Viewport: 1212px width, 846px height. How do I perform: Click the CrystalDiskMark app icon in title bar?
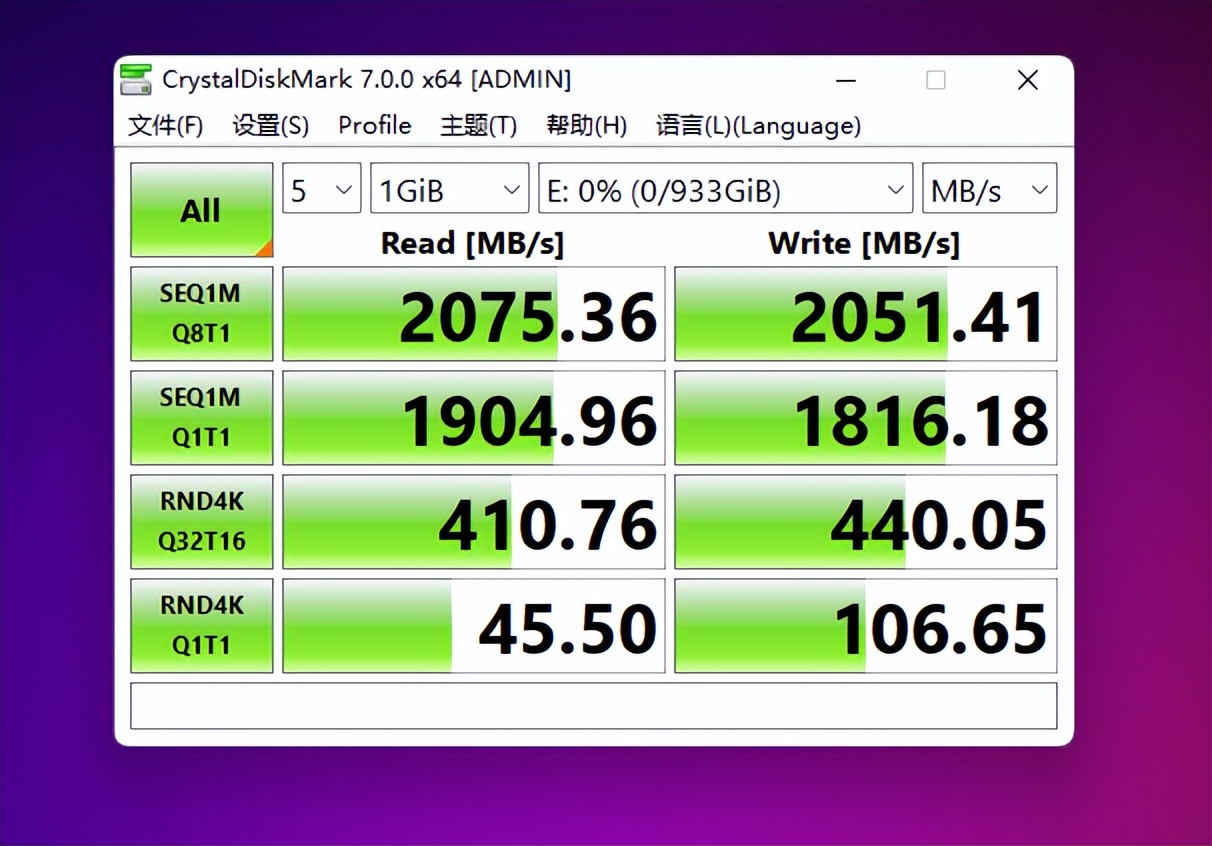point(136,80)
